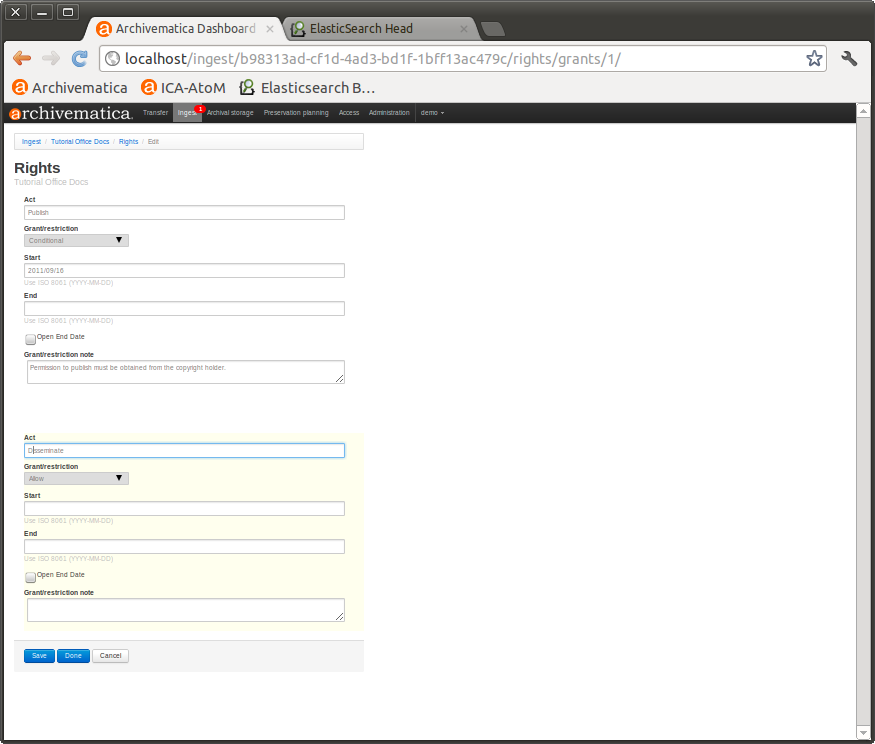Open the Conditional grant/restriction dropdown
875x744 pixels.
(x=76, y=240)
